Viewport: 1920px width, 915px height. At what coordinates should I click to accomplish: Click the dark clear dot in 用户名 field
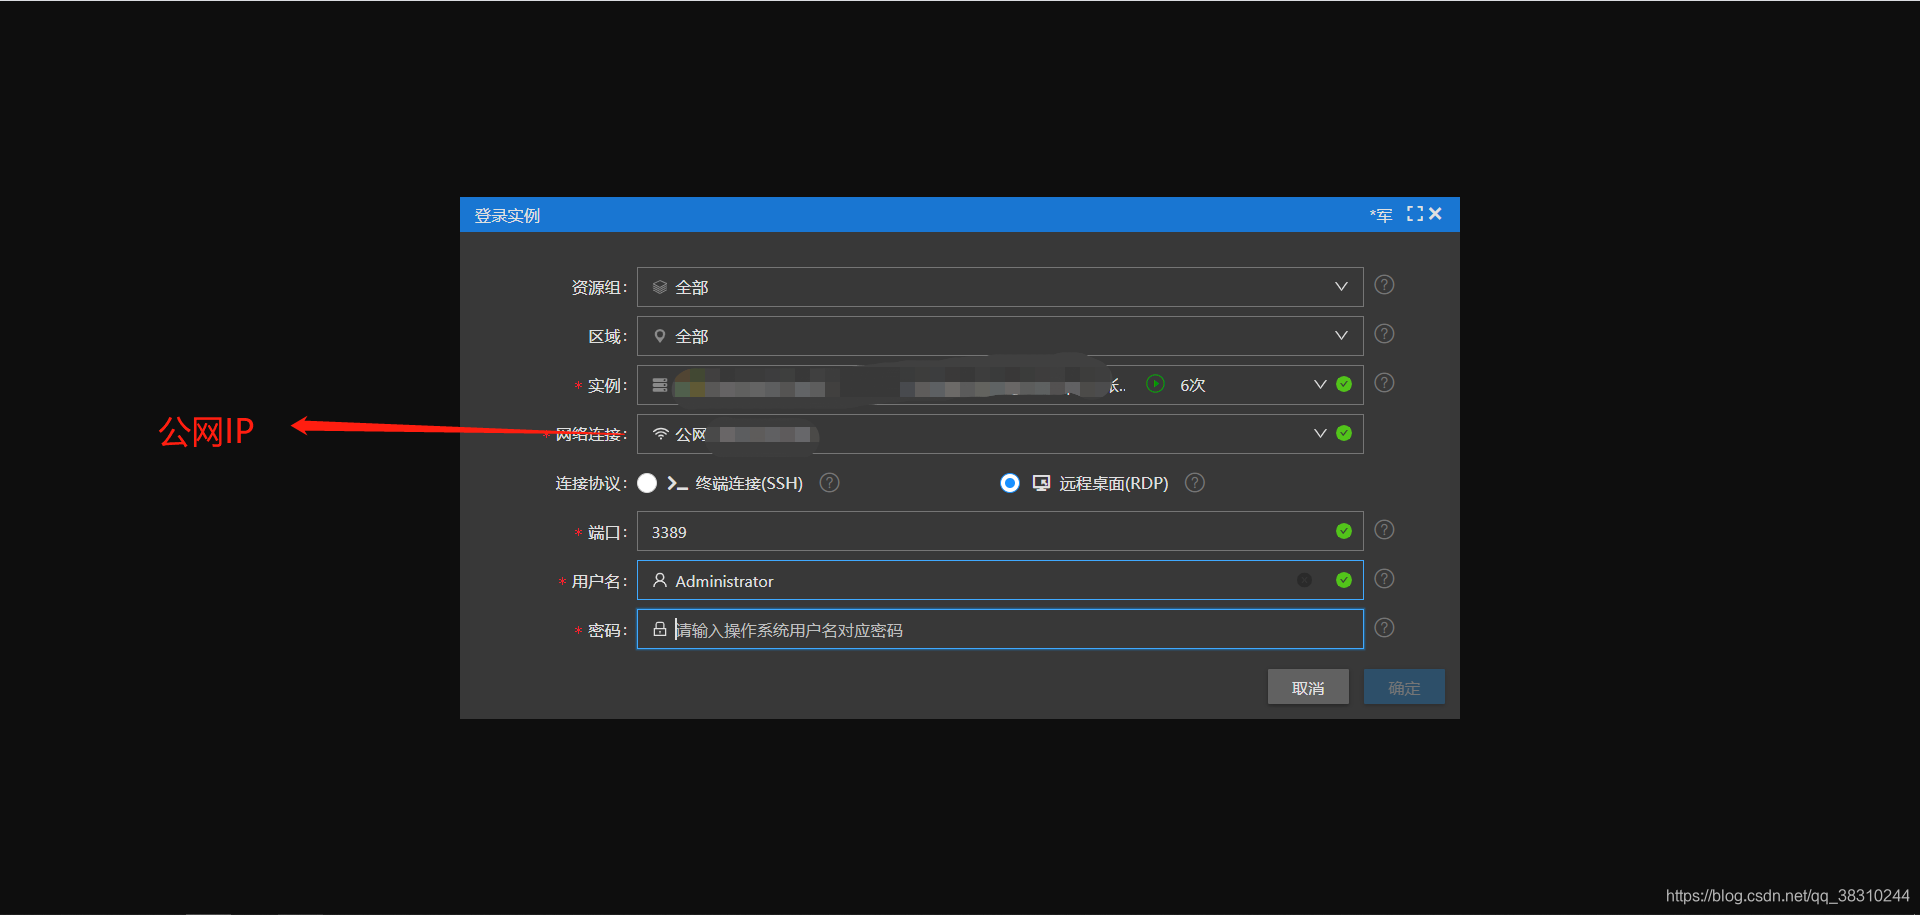click(1304, 580)
